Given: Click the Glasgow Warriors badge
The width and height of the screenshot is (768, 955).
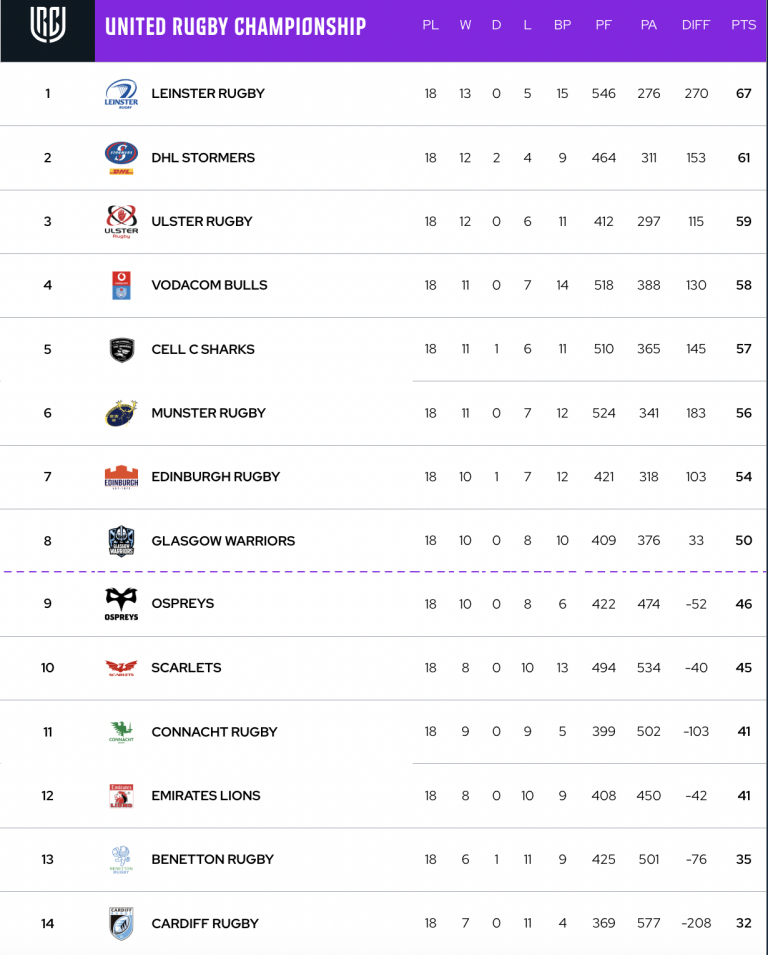Looking at the screenshot, I should click(x=121, y=541).
